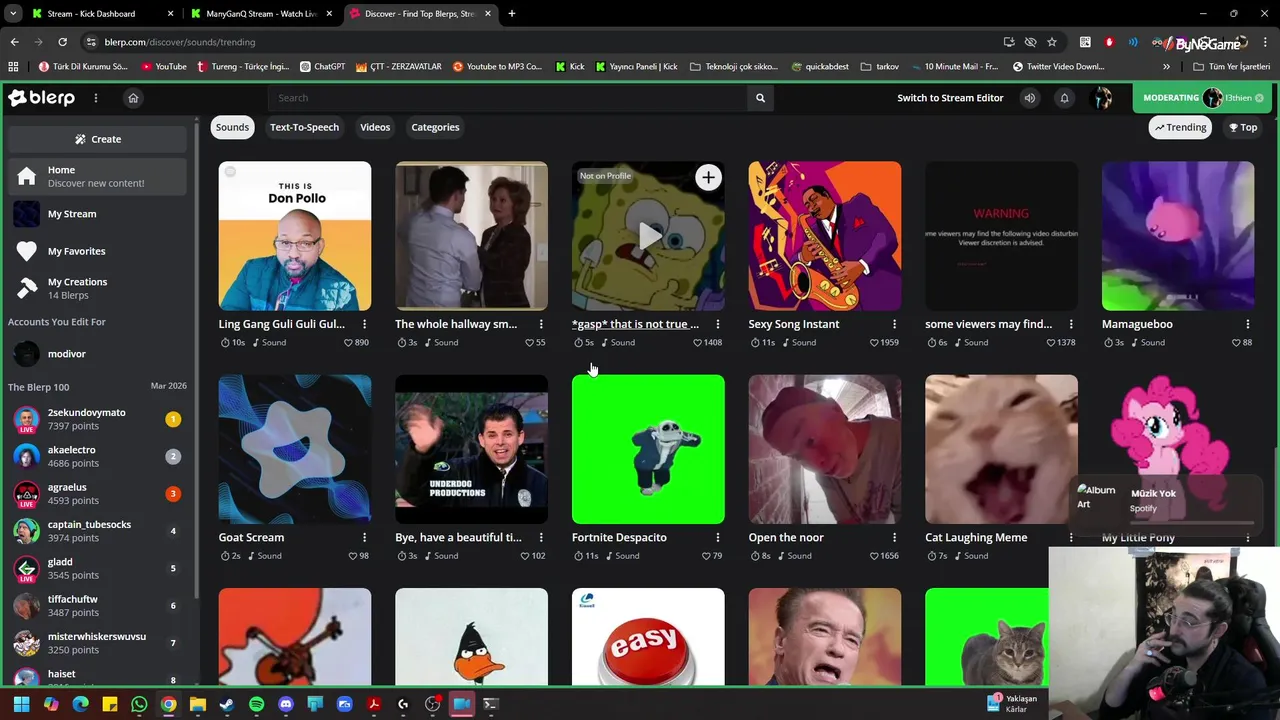Viewport: 1280px width, 720px height.
Task: Open options for Ling Gang Guli Guli sound
Action: [x=364, y=324]
